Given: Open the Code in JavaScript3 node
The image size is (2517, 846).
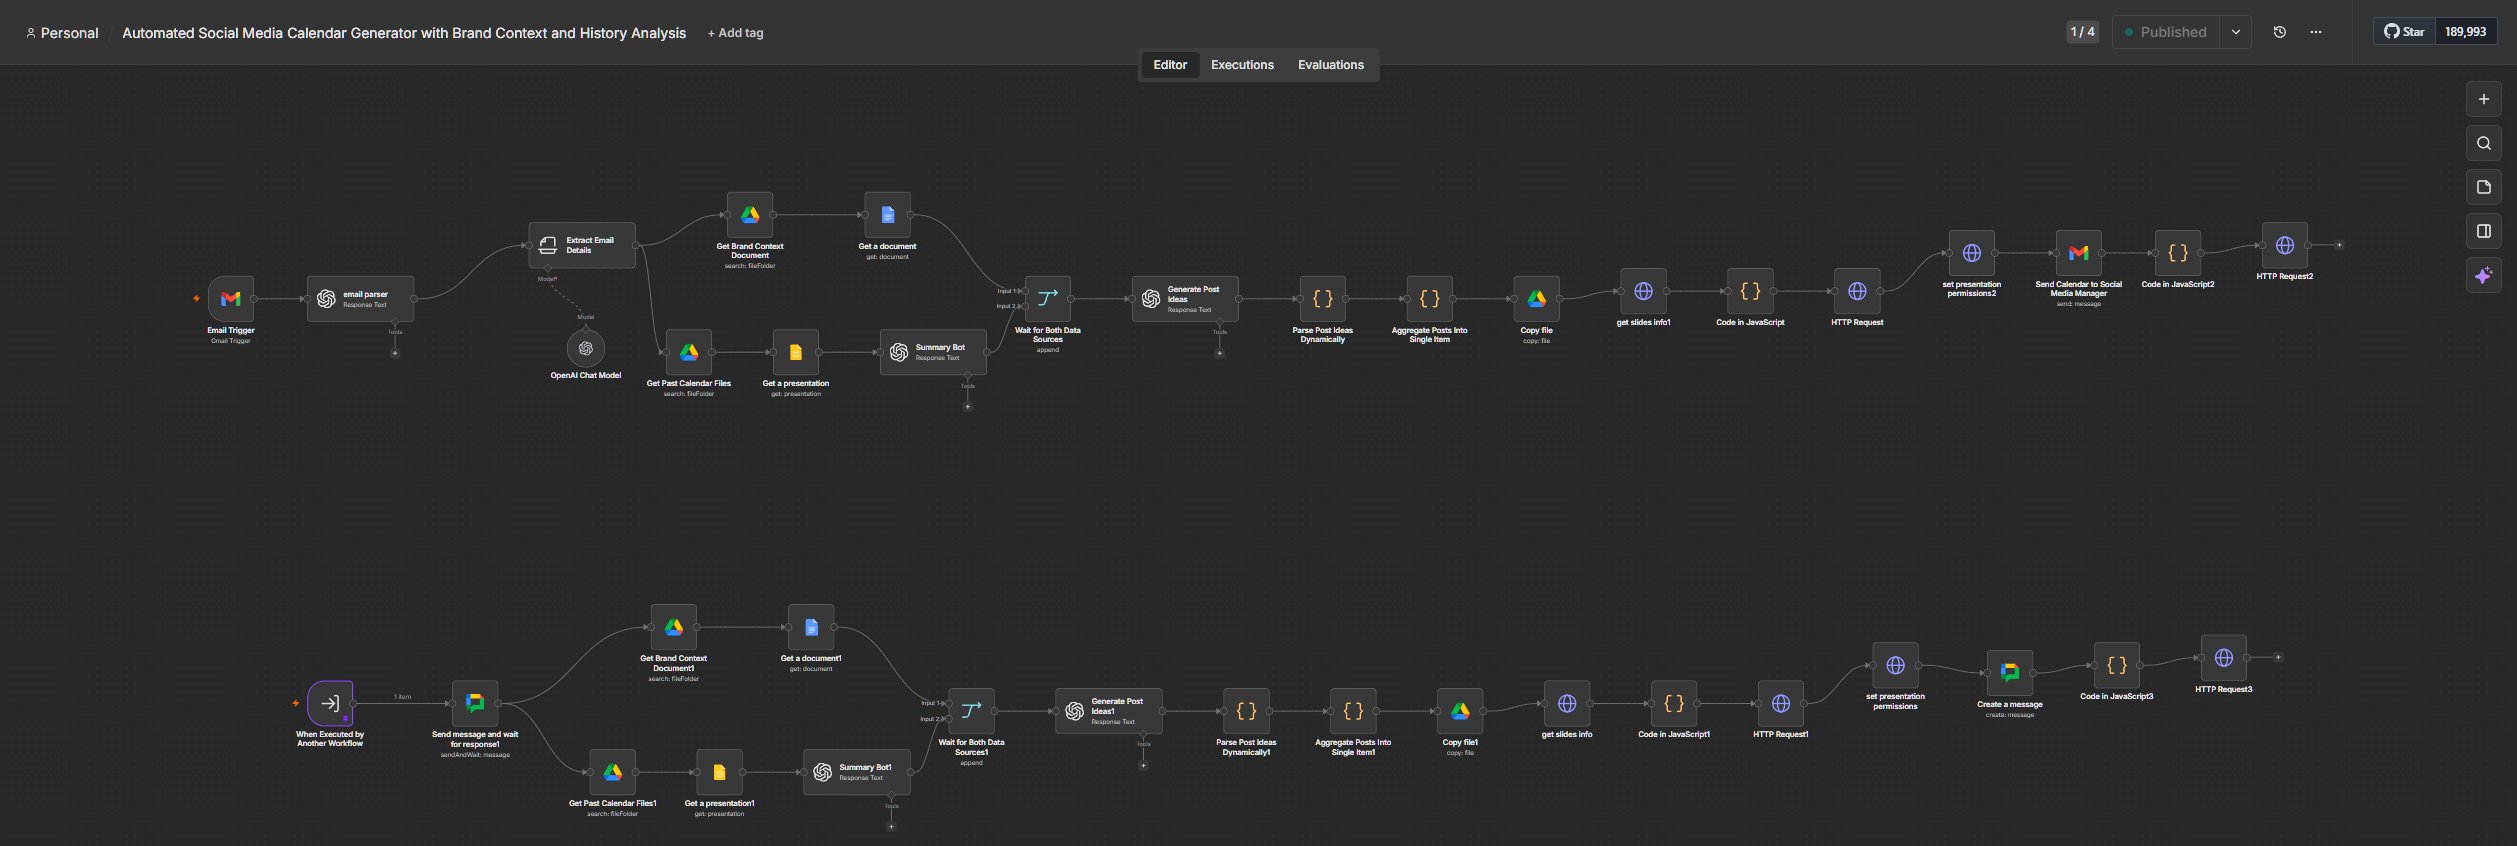Looking at the screenshot, I should [2117, 665].
